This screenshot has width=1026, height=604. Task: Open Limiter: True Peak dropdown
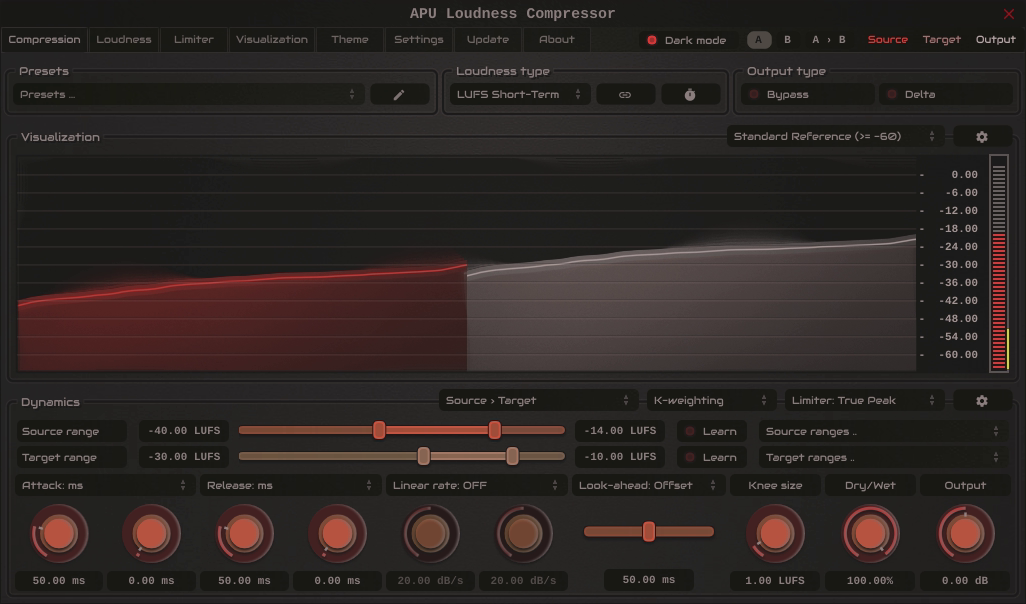pyautogui.click(x=864, y=400)
